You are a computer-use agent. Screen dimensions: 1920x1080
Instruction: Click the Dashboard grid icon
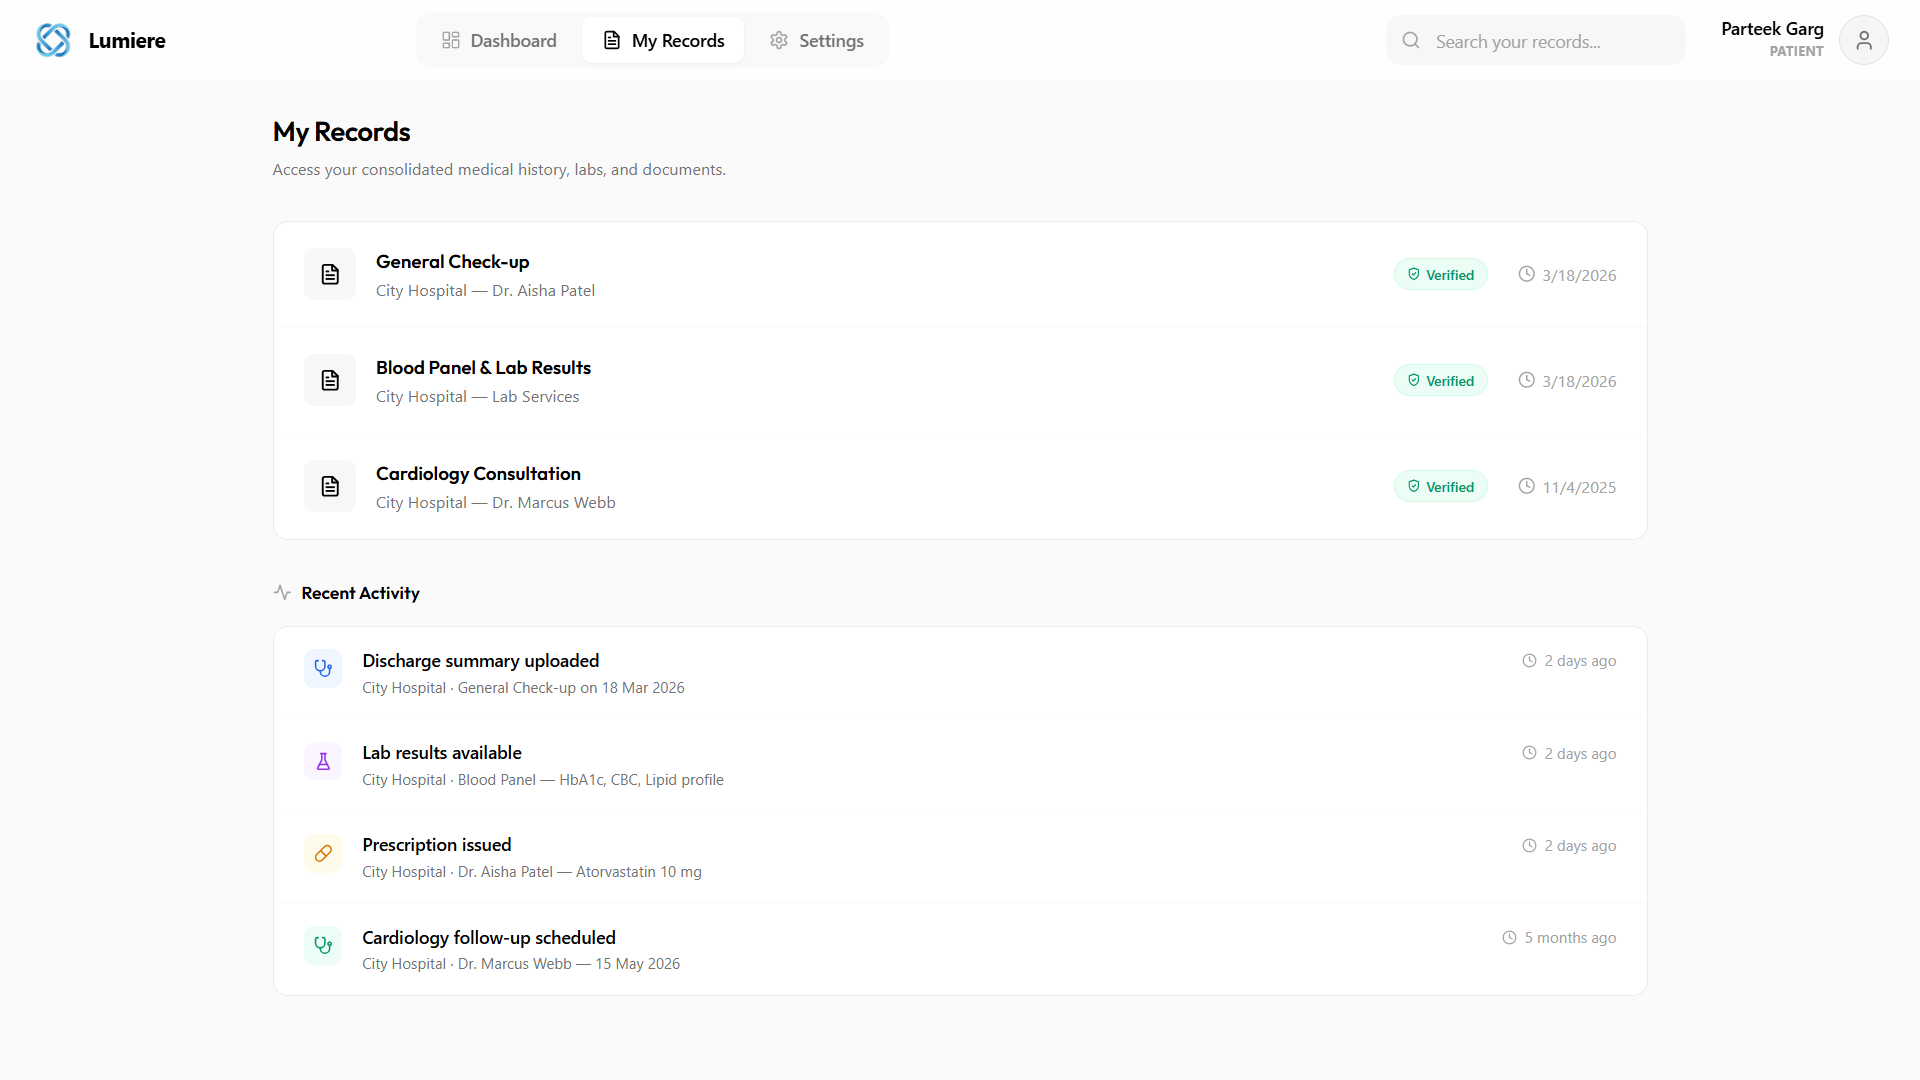point(451,40)
